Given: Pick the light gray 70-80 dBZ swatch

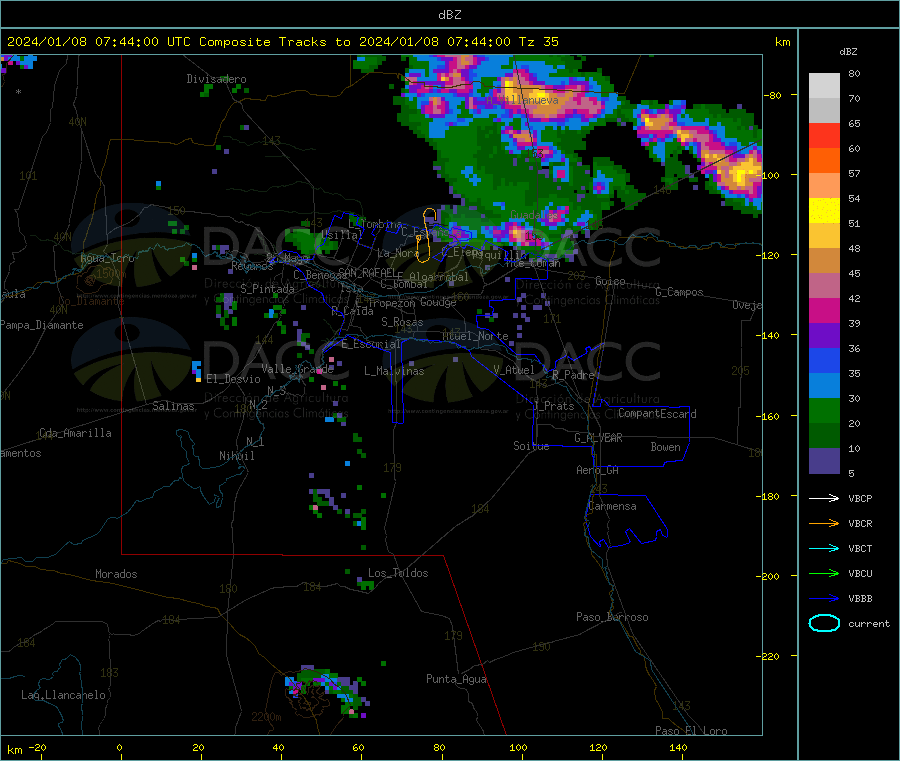Looking at the screenshot, I should tap(824, 86).
